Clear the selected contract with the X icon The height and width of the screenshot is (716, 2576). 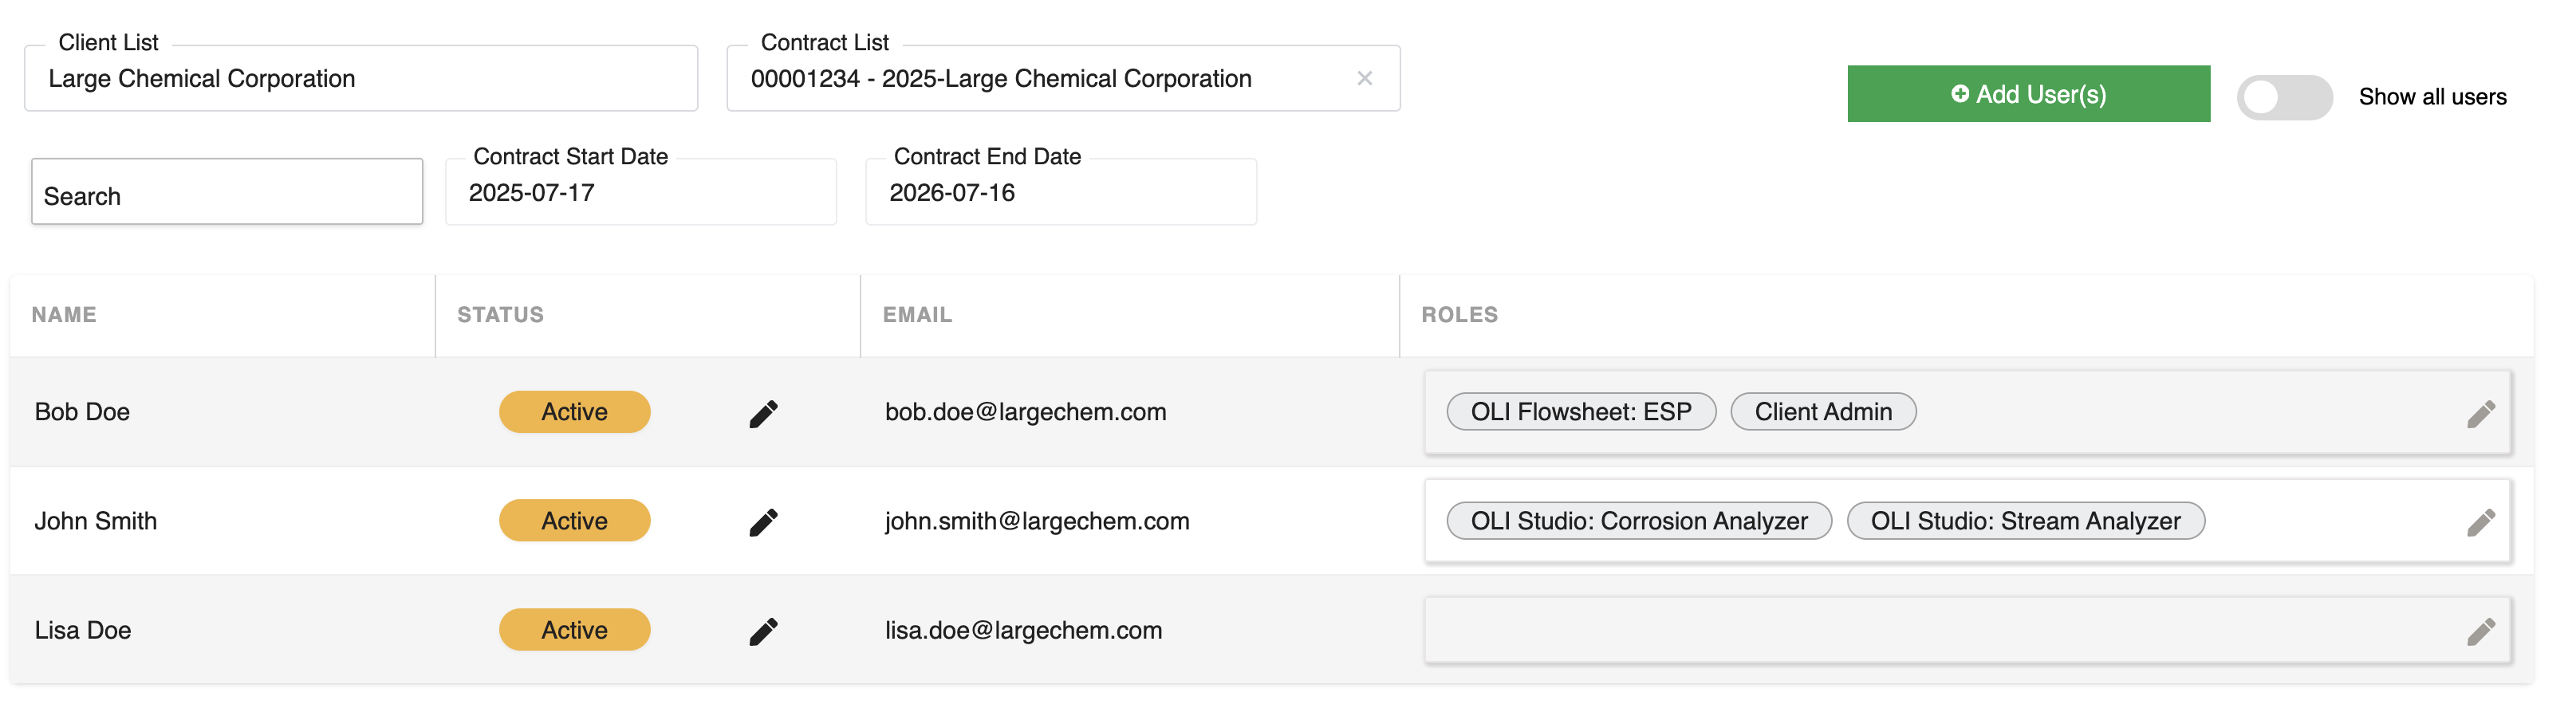(x=1365, y=78)
